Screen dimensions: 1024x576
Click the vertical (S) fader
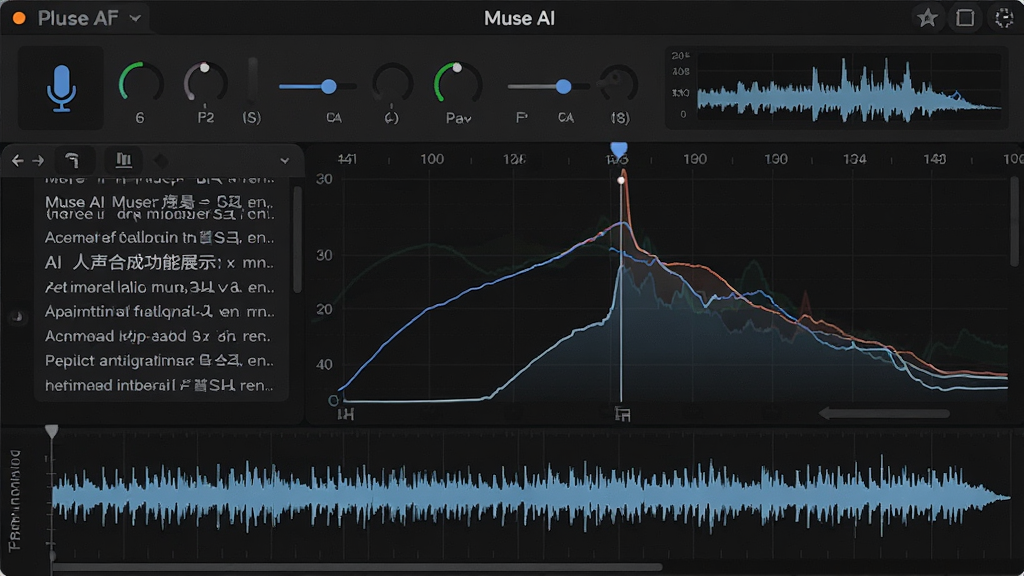point(252,82)
